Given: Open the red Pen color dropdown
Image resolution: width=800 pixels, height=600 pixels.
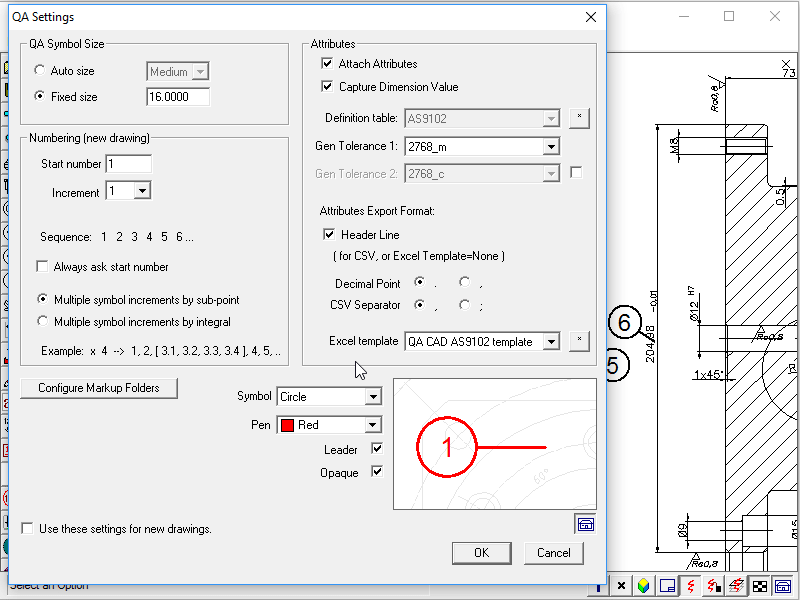Looking at the screenshot, I should pos(373,425).
